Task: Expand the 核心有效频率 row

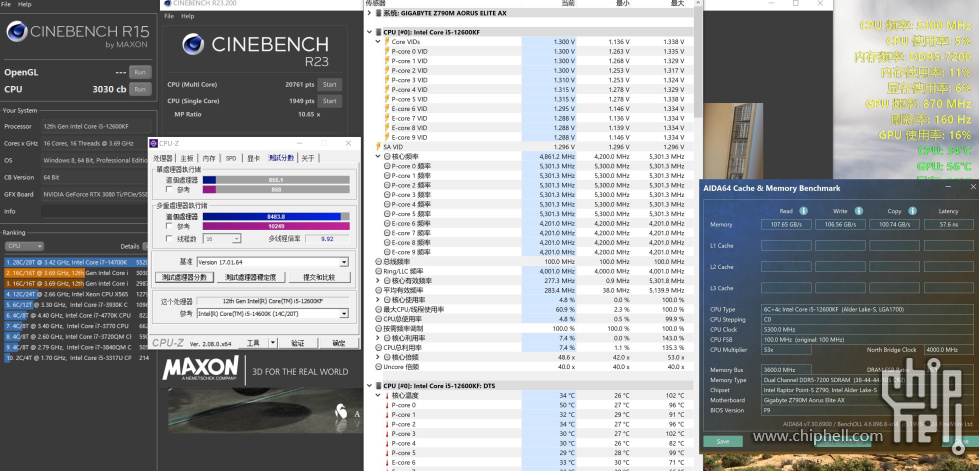Action: (x=378, y=280)
